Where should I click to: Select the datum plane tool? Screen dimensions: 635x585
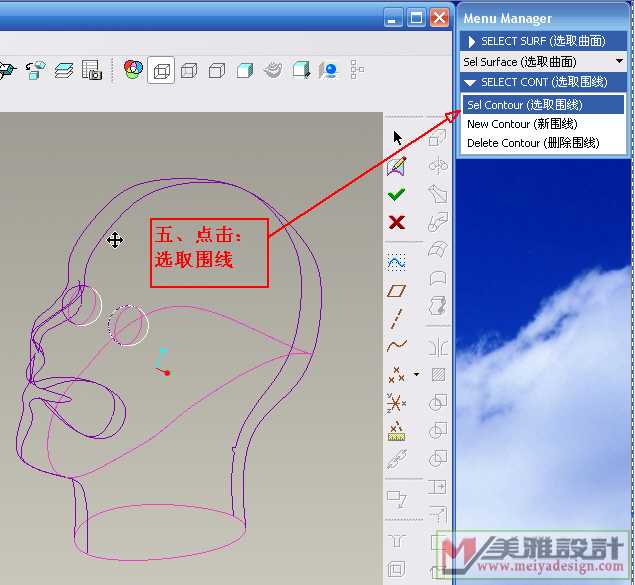[x=396, y=291]
